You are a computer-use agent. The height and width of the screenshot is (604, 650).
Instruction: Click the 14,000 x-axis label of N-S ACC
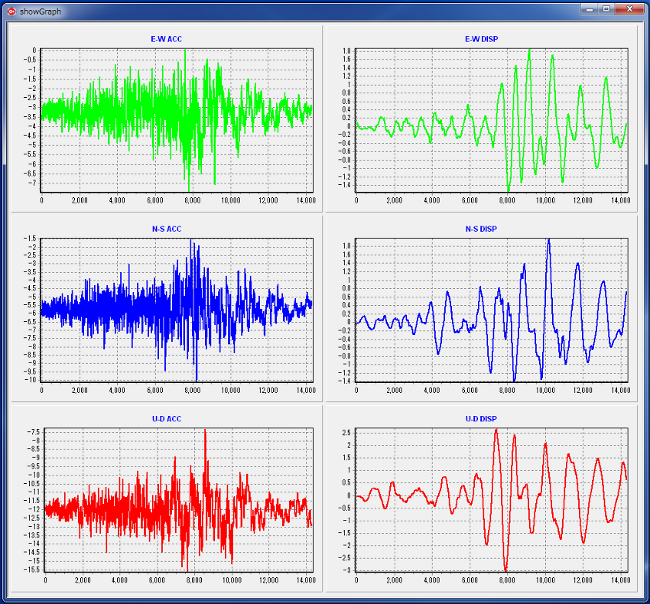(306, 390)
